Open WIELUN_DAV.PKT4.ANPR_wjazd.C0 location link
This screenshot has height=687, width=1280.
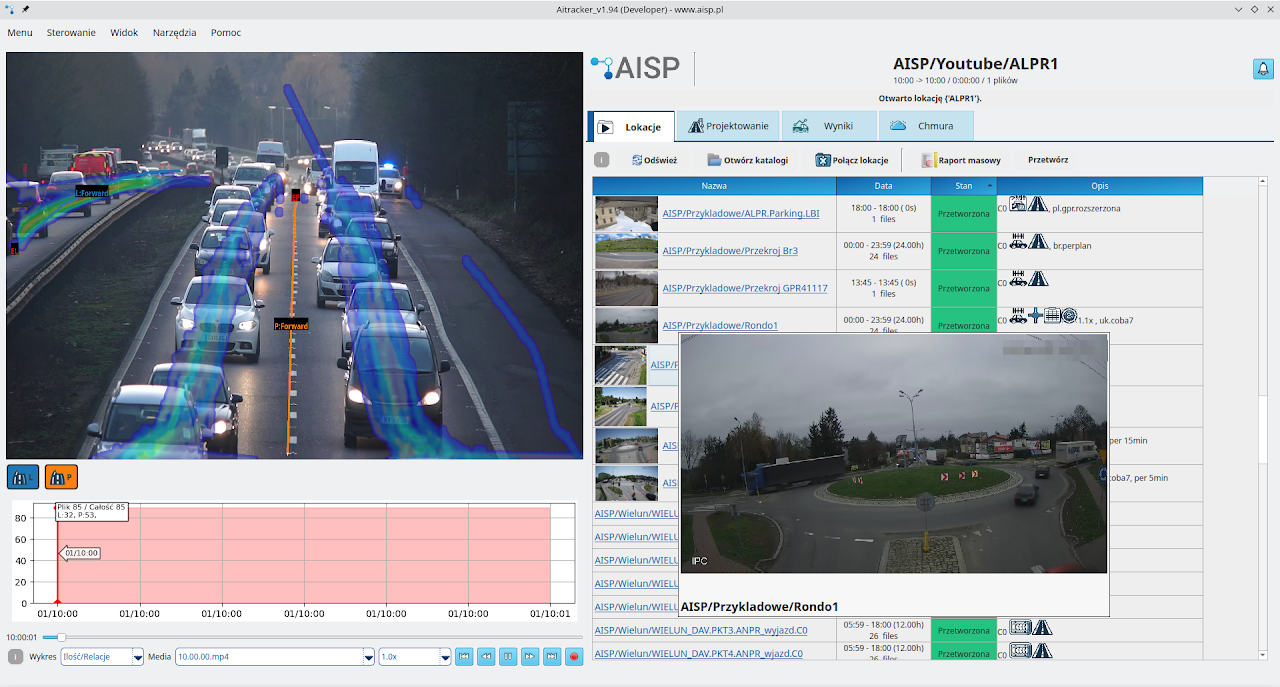[698, 653]
